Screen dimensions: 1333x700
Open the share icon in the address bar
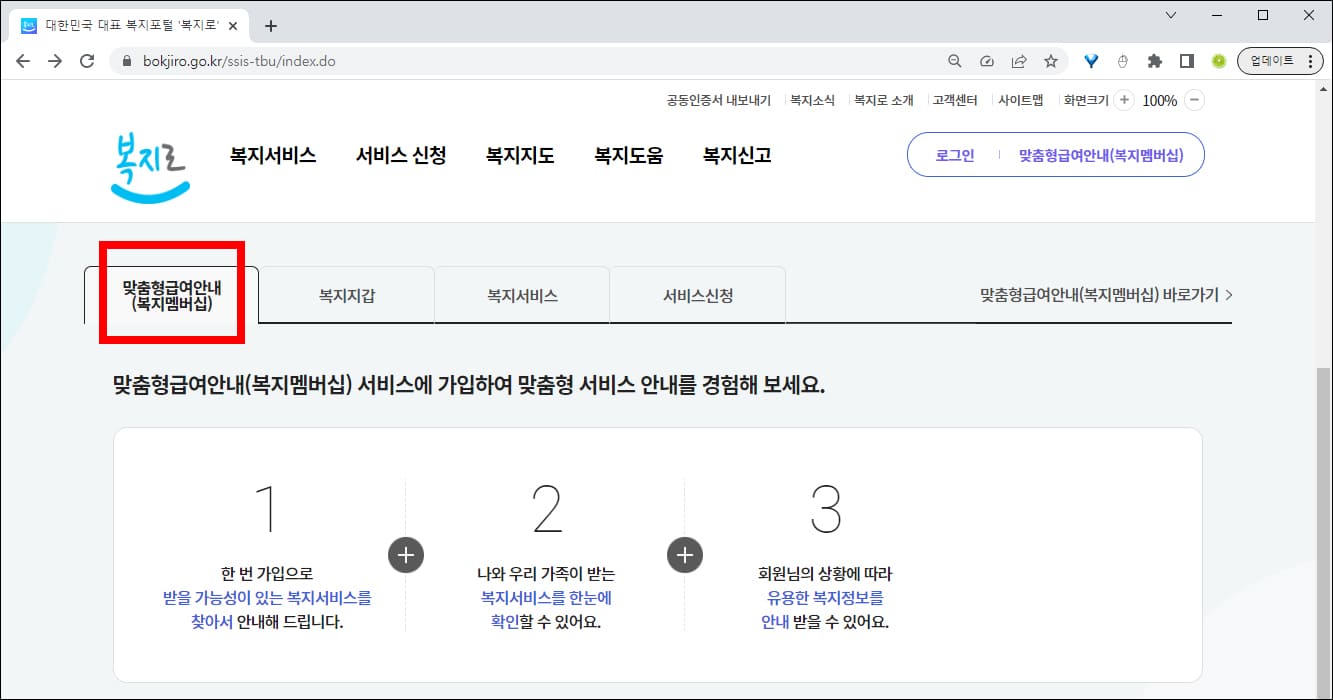point(1019,60)
